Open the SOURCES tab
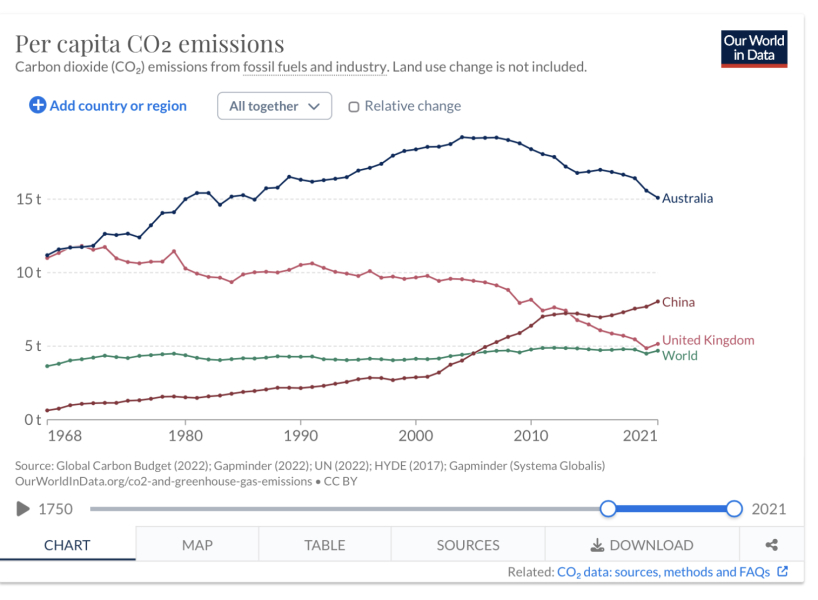 468,545
